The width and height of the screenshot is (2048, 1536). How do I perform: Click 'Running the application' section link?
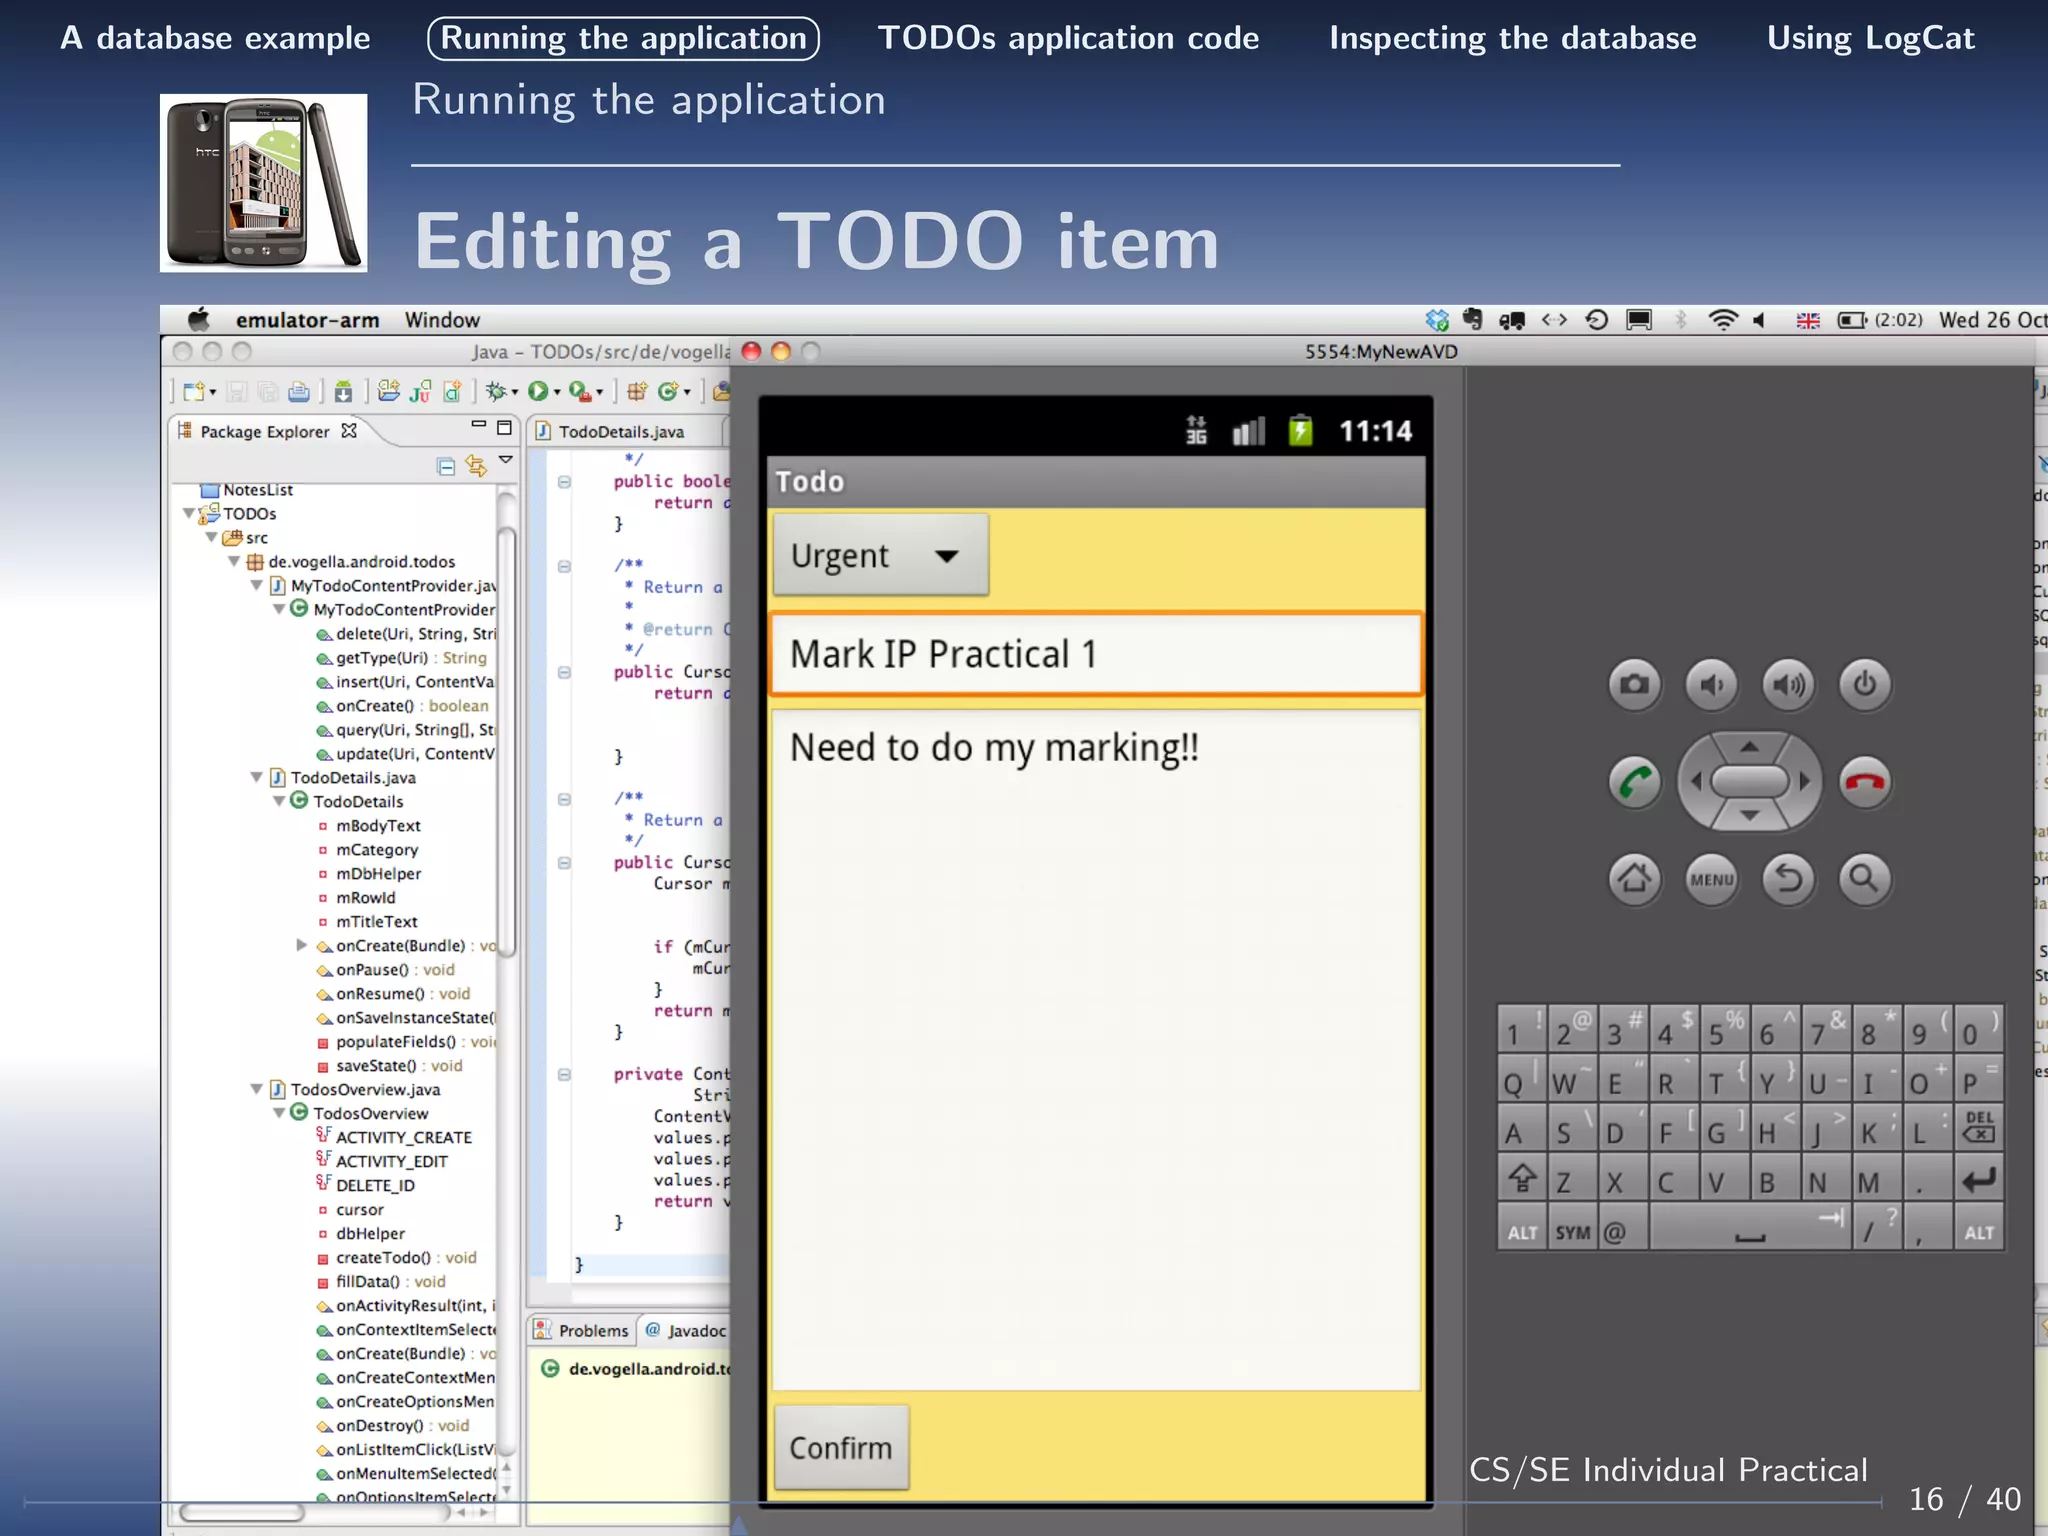tap(623, 38)
